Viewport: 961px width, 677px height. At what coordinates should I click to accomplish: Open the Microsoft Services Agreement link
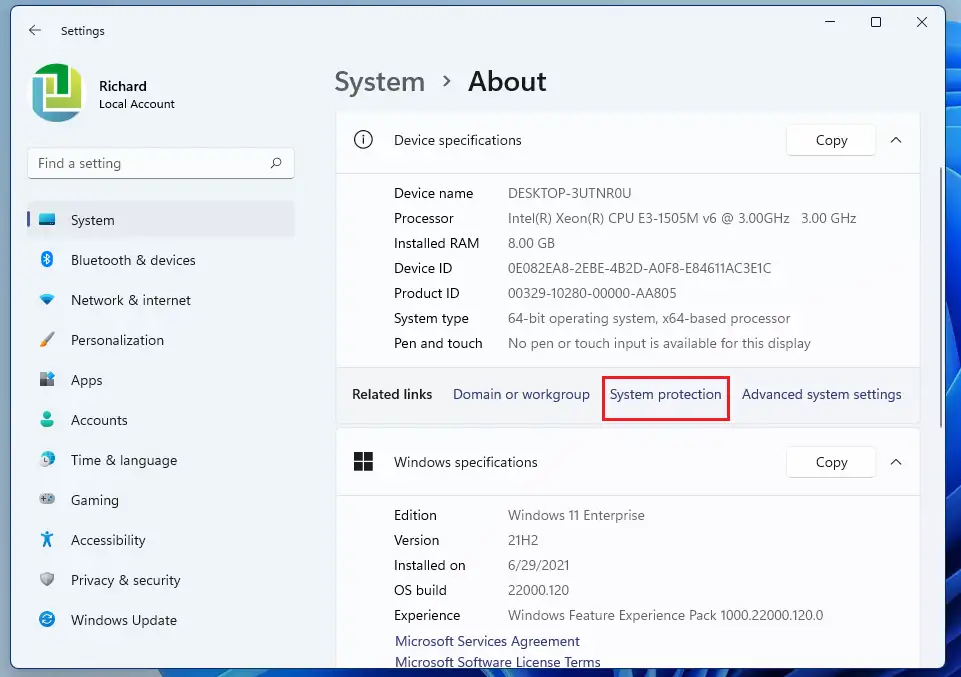(487, 641)
